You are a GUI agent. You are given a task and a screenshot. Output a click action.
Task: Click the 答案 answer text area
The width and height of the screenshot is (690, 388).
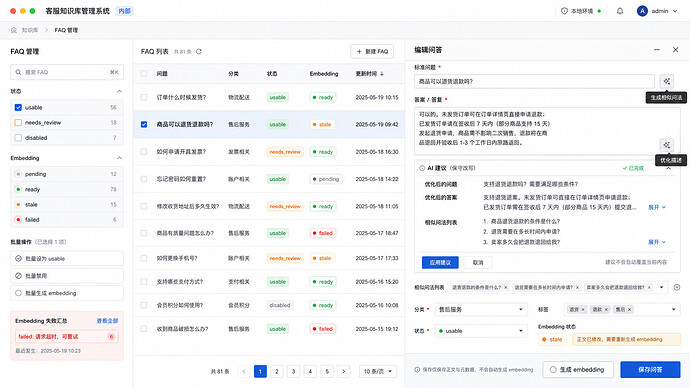coord(547,131)
